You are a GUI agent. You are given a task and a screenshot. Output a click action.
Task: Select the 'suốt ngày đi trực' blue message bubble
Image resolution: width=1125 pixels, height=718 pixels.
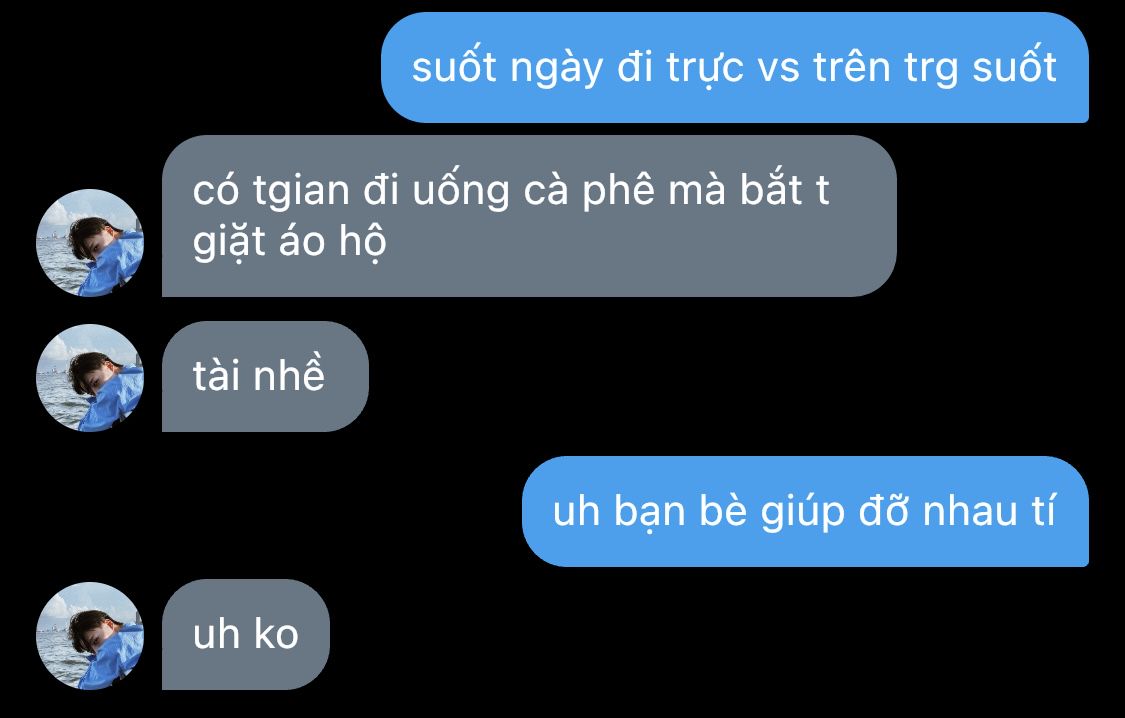tap(735, 67)
